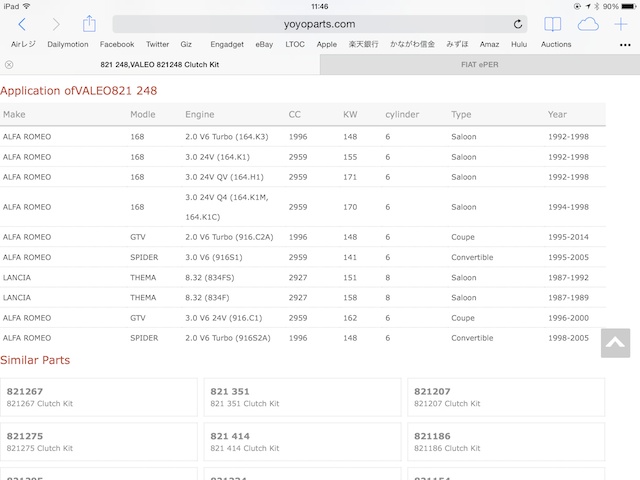Tap the yoyoparts.com address bar
Viewport: 640px width, 480px height.
coord(320,24)
